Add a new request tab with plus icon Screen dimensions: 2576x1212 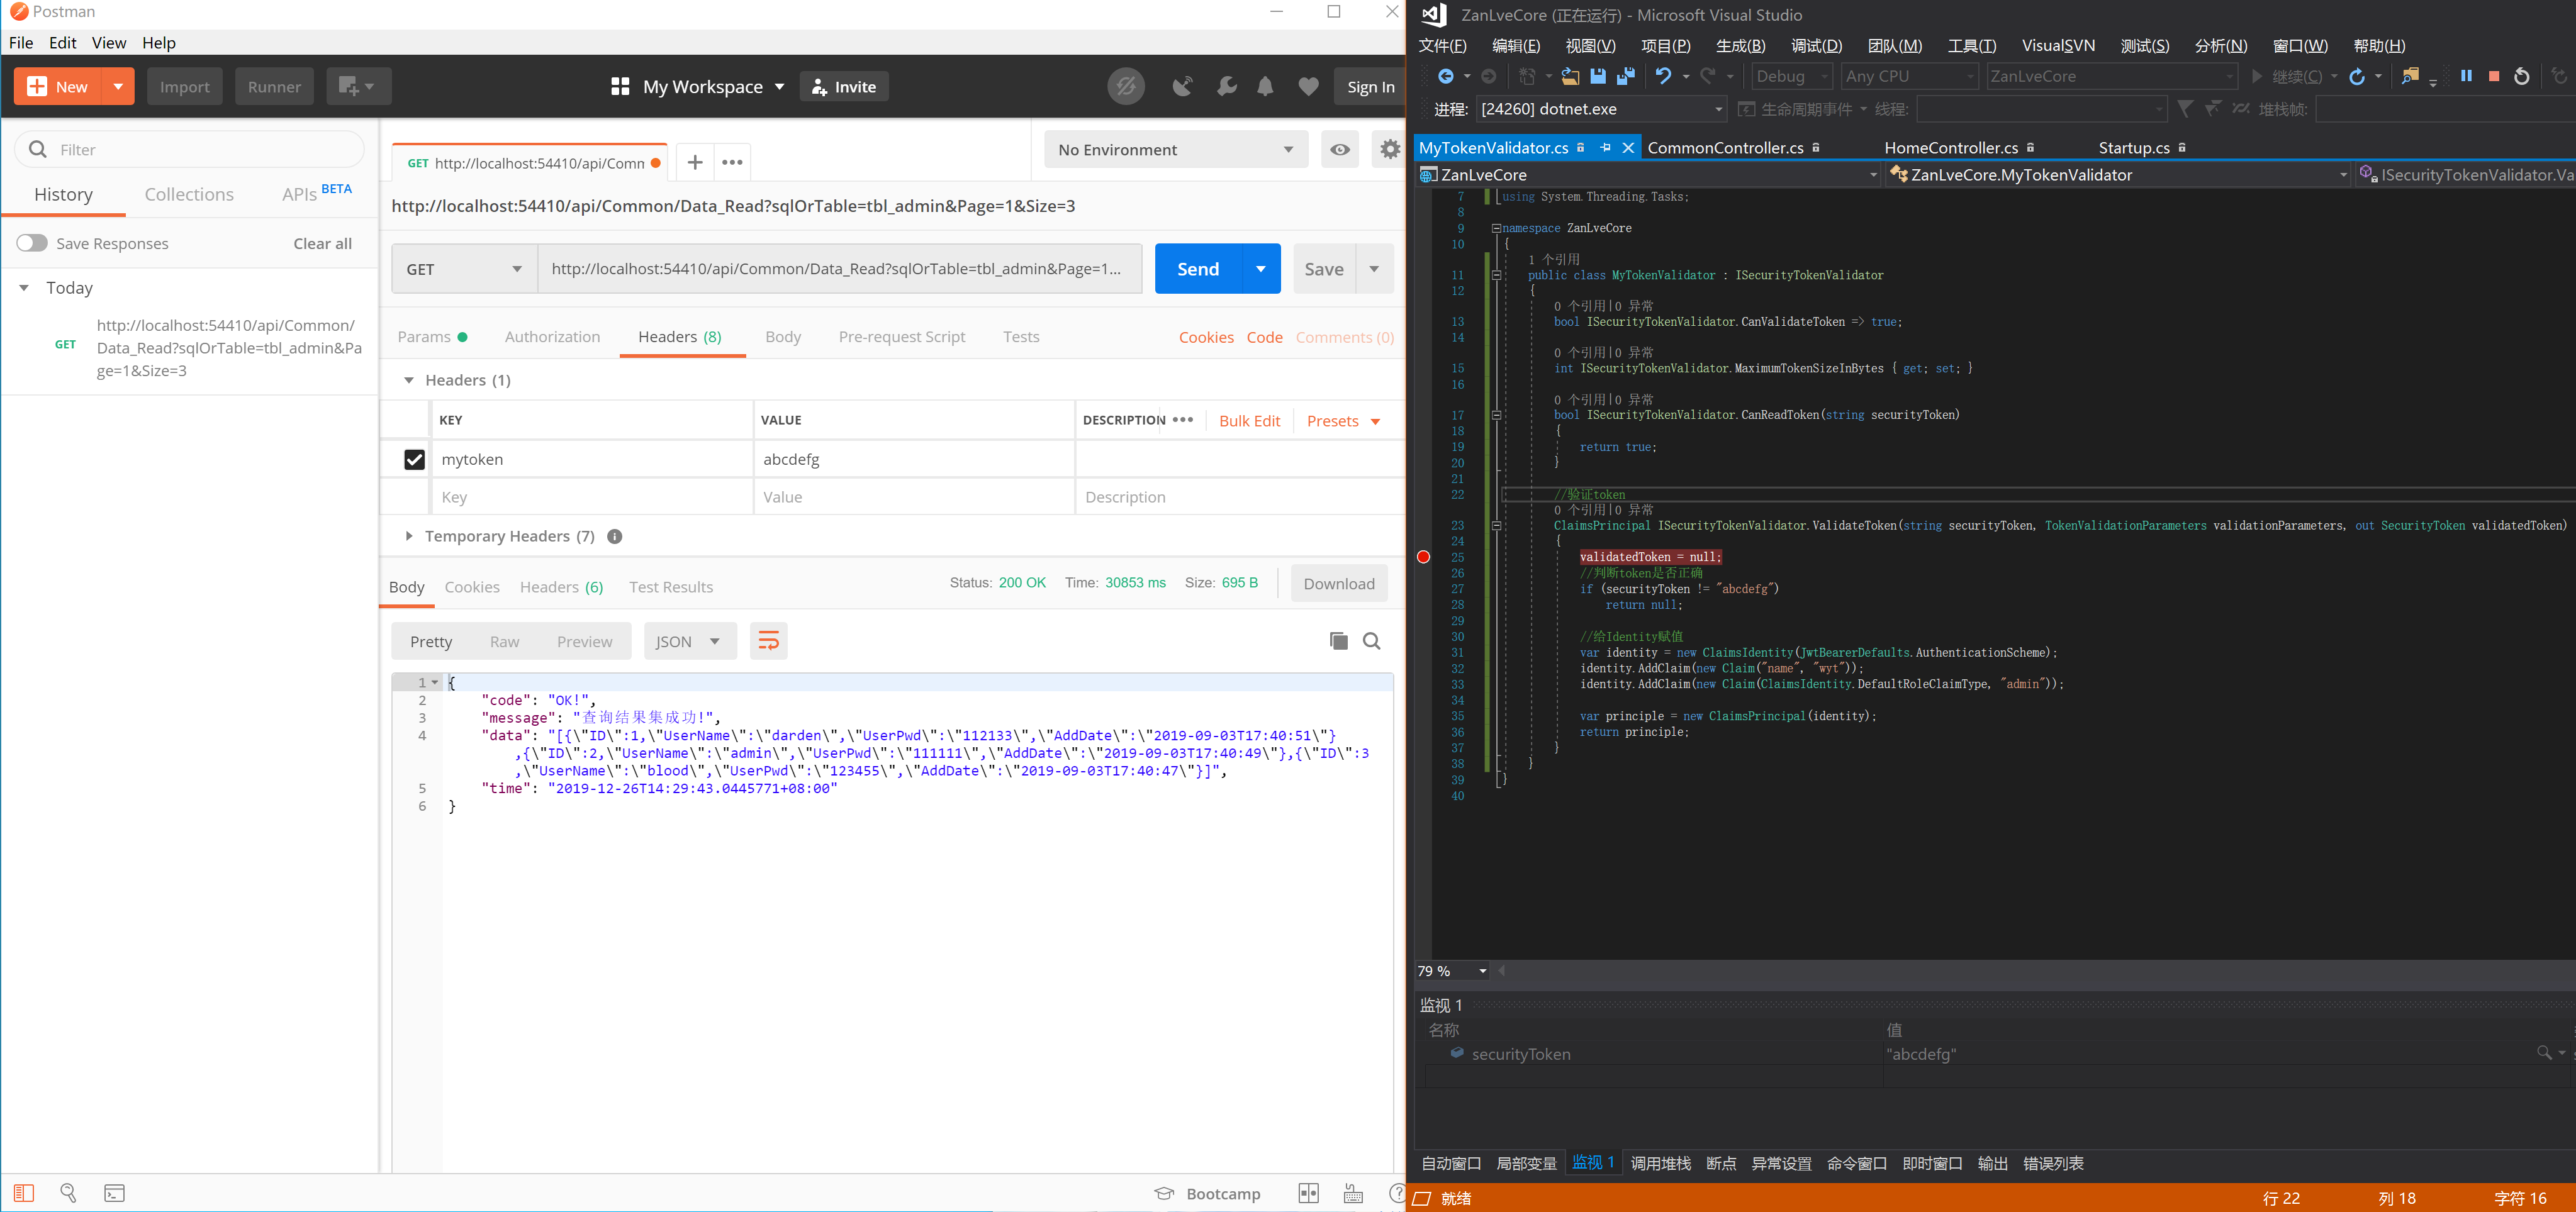click(x=695, y=162)
